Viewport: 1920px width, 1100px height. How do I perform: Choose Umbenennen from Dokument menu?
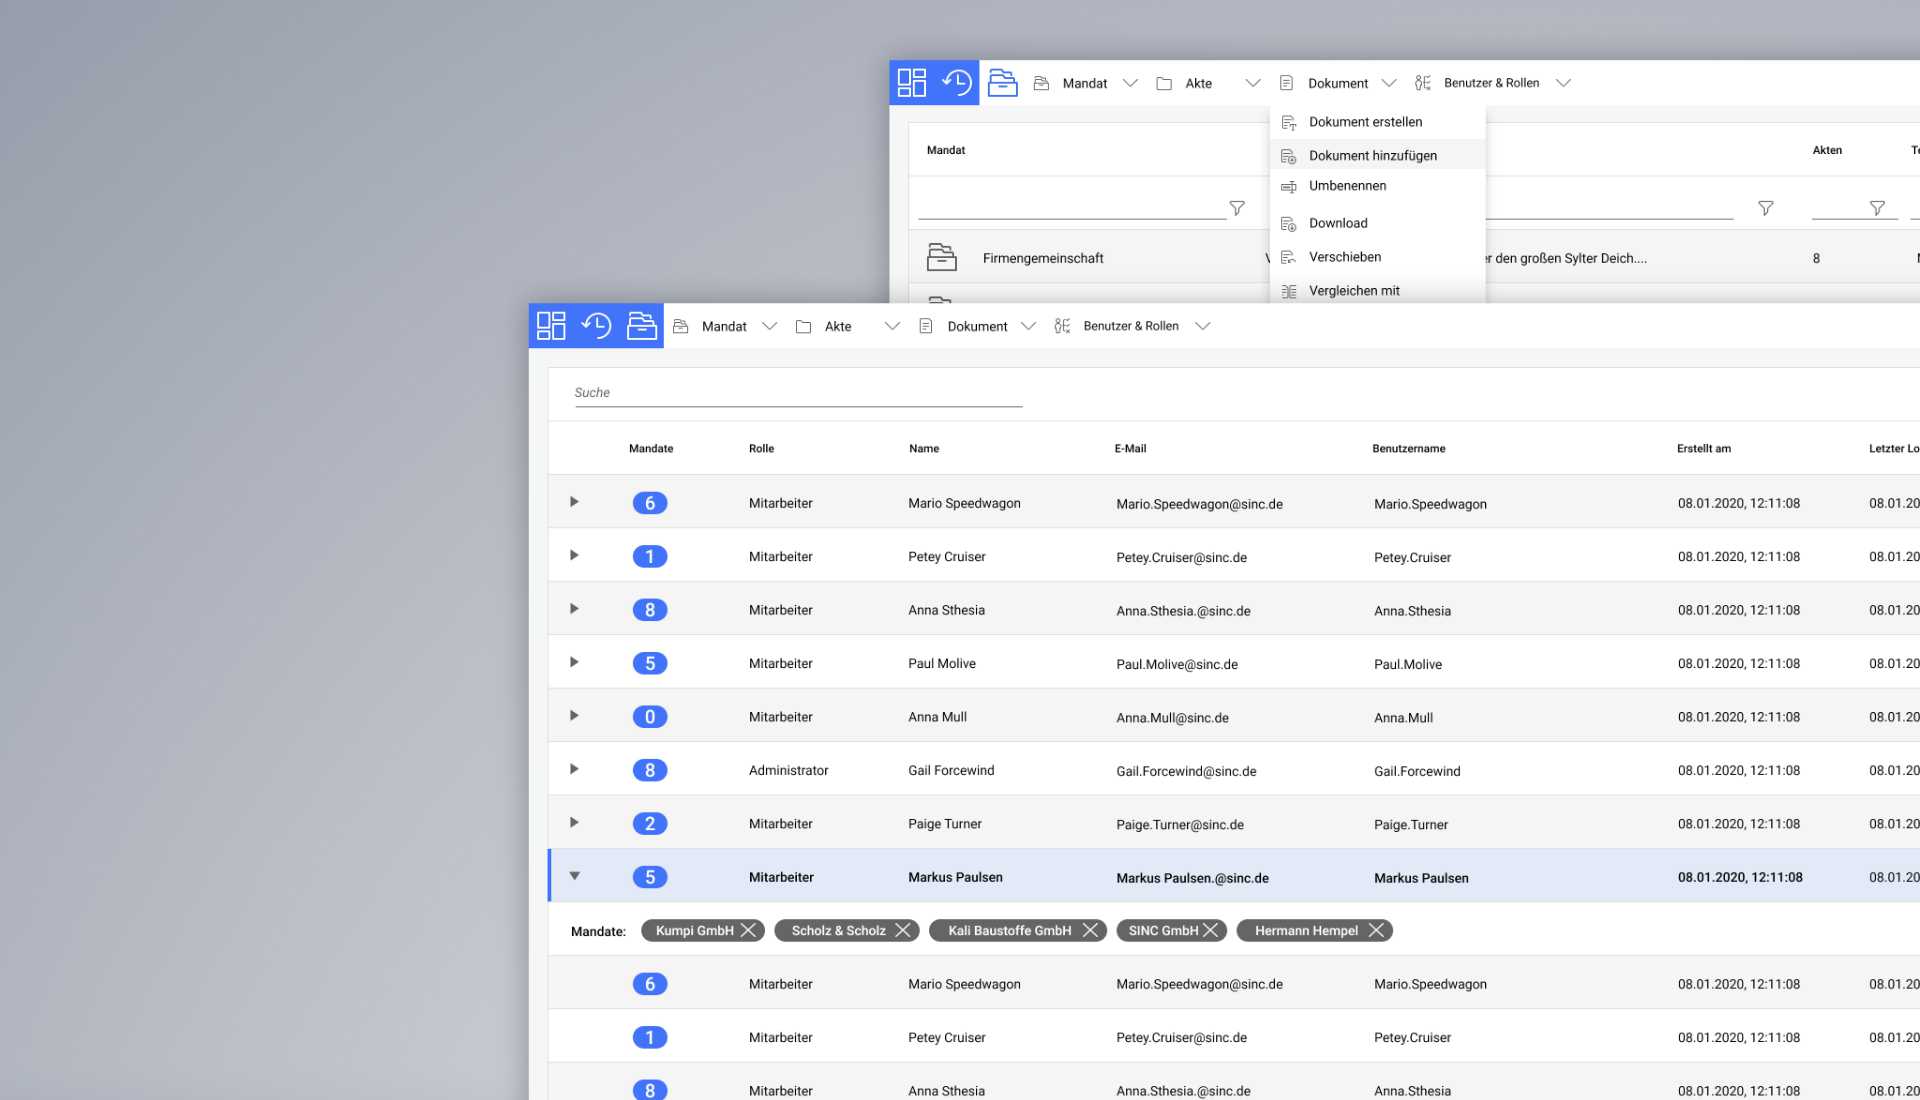point(1347,186)
